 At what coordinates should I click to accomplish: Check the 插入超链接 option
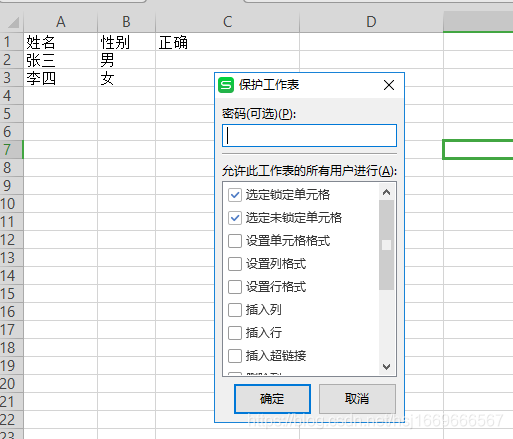tap(235, 356)
